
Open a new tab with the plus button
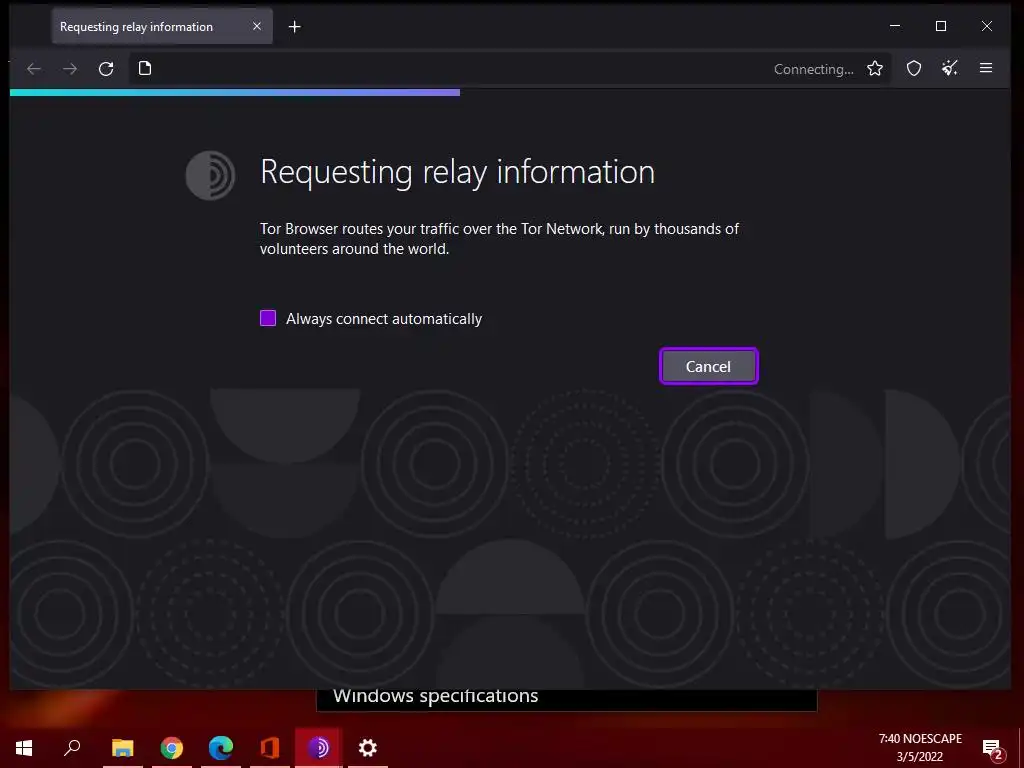(295, 27)
